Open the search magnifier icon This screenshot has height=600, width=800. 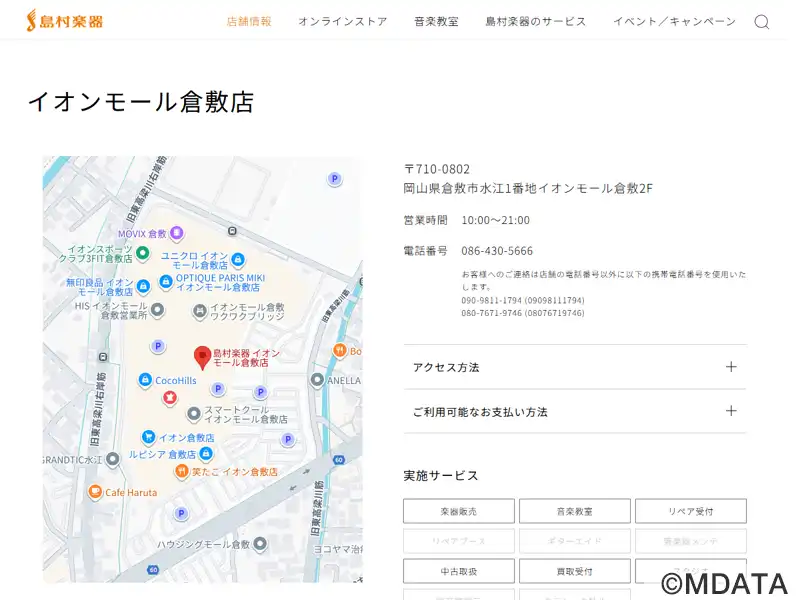coord(762,21)
